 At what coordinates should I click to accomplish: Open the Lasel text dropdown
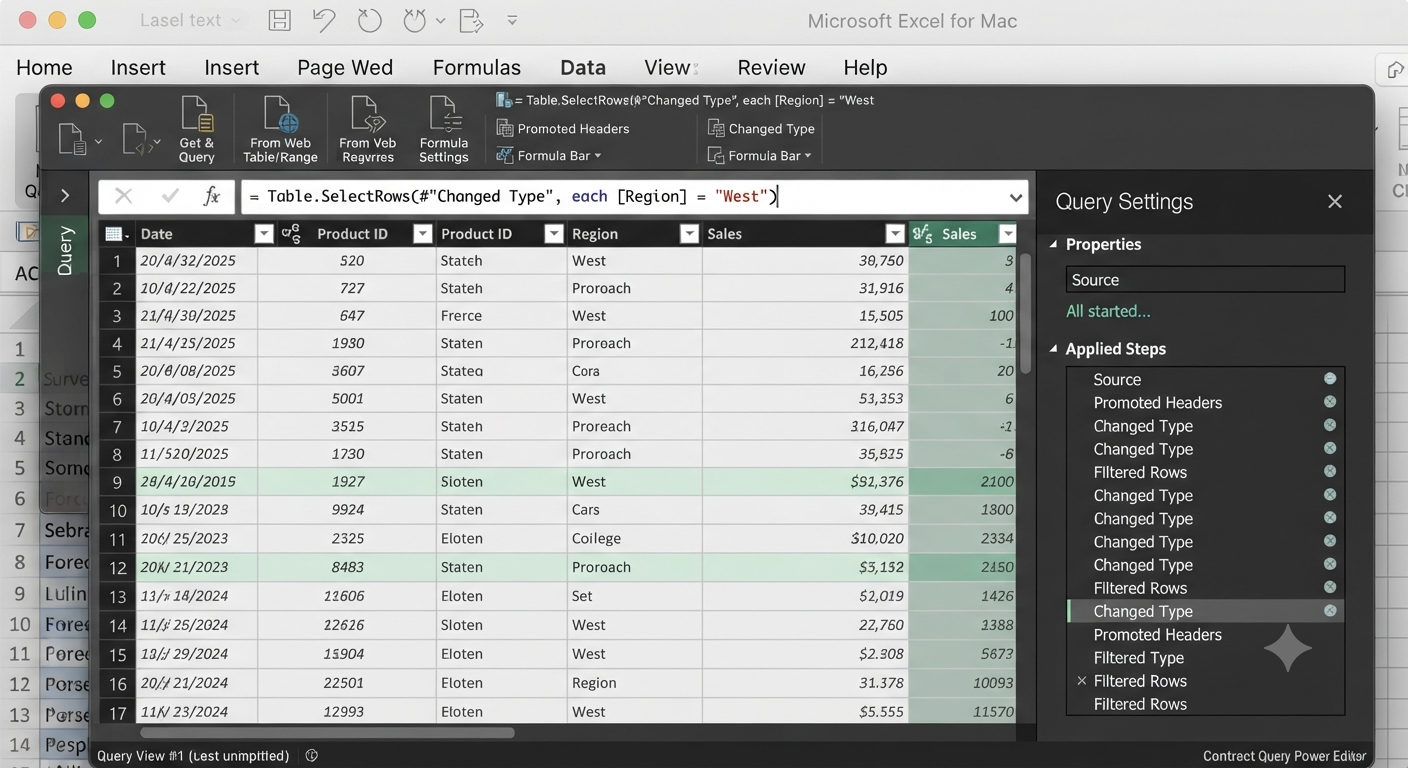tap(192, 20)
